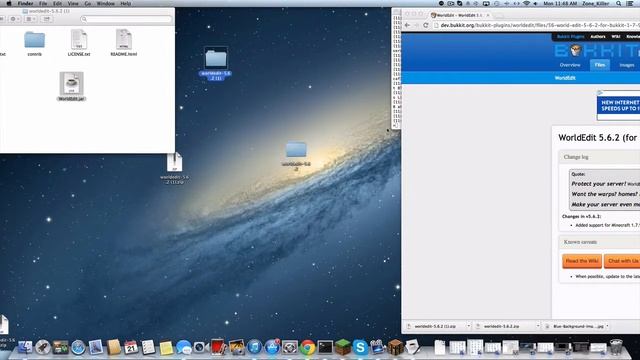
Task: Open the Wiki link in Bukkit header
Action: click(x=616, y=37)
